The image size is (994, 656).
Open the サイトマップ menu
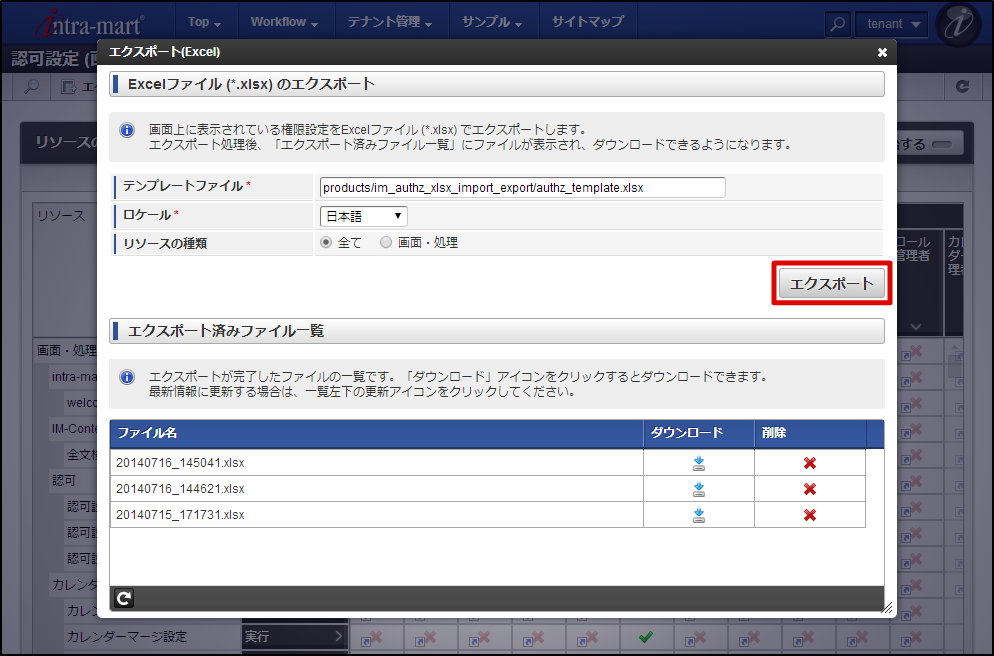pyautogui.click(x=588, y=20)
